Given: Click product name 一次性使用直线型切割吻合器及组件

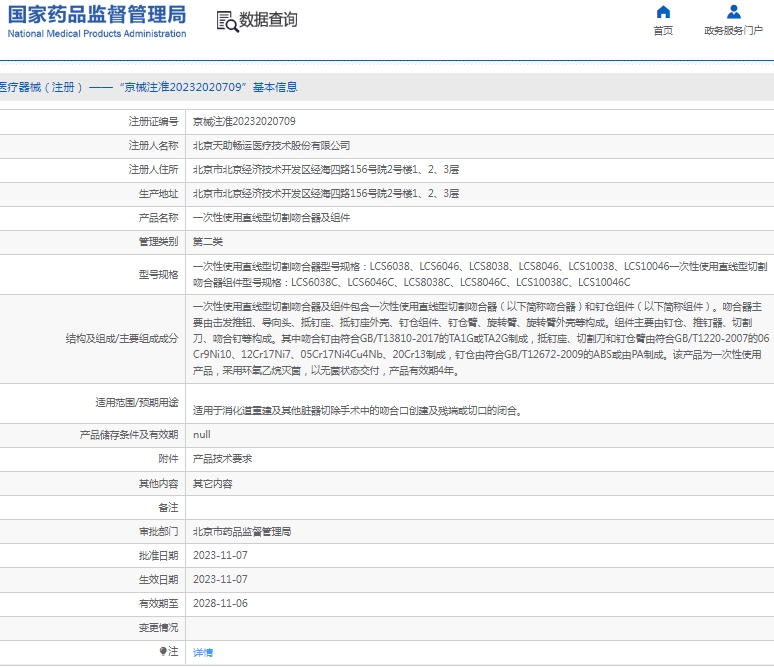Looking at the screenshot, I should pos(271,218).
